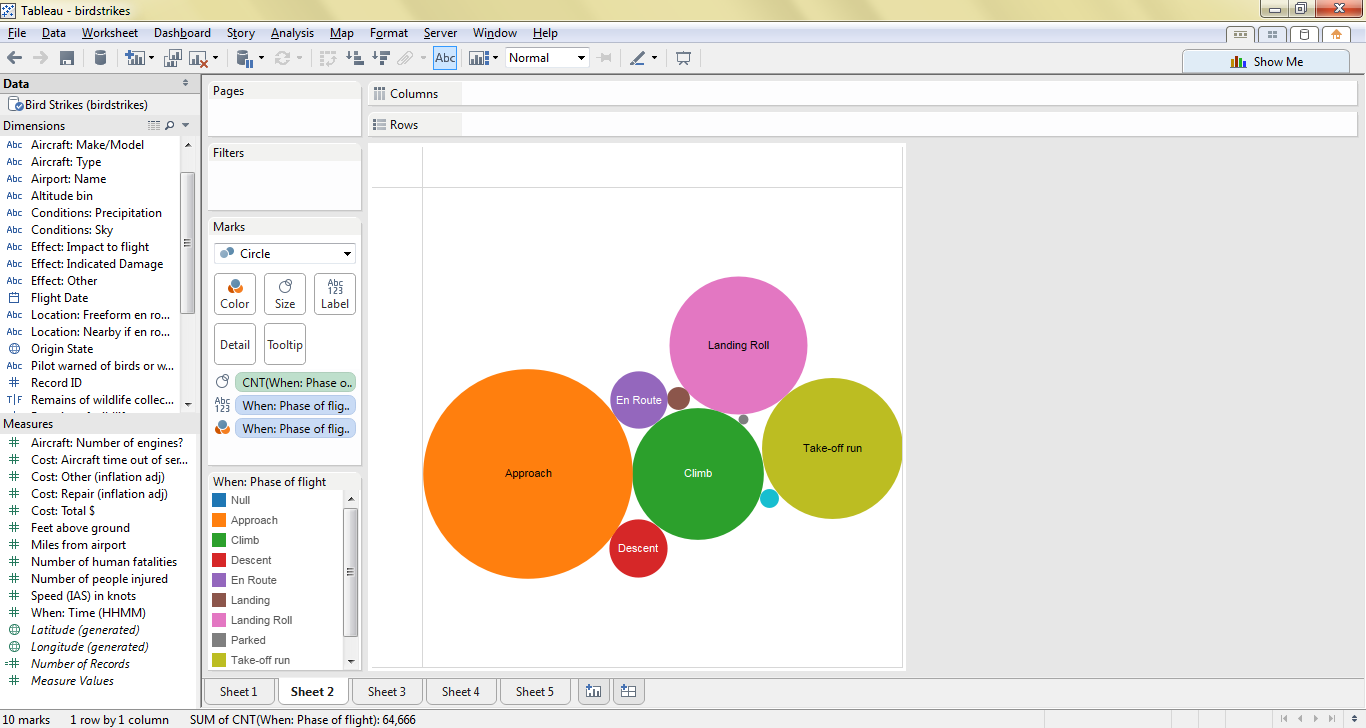The width and height of the screenshot is (1366, 728).
Task: Add new dashboard from bottom tab bar
Action: coord(628,691)
